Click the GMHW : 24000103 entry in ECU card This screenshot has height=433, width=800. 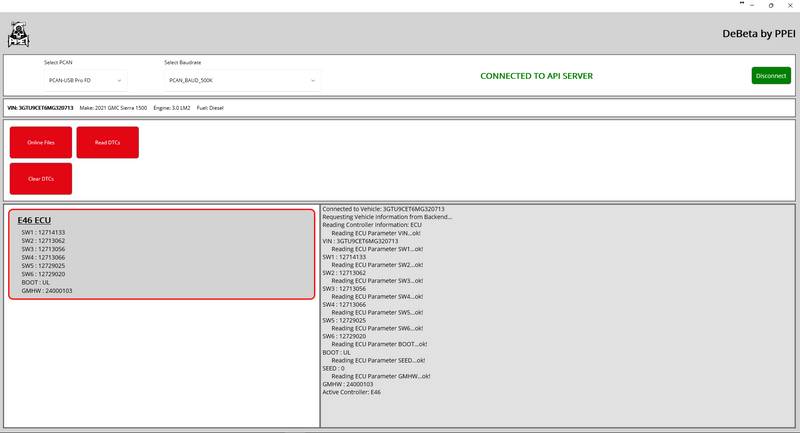click(47, 291)
